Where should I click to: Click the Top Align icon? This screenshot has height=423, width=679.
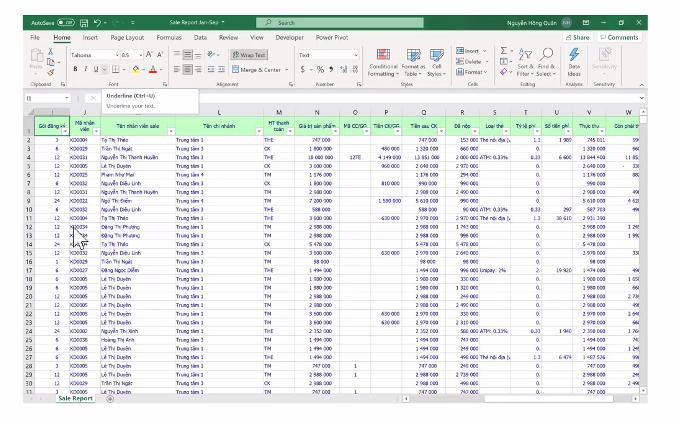(177, 55)
